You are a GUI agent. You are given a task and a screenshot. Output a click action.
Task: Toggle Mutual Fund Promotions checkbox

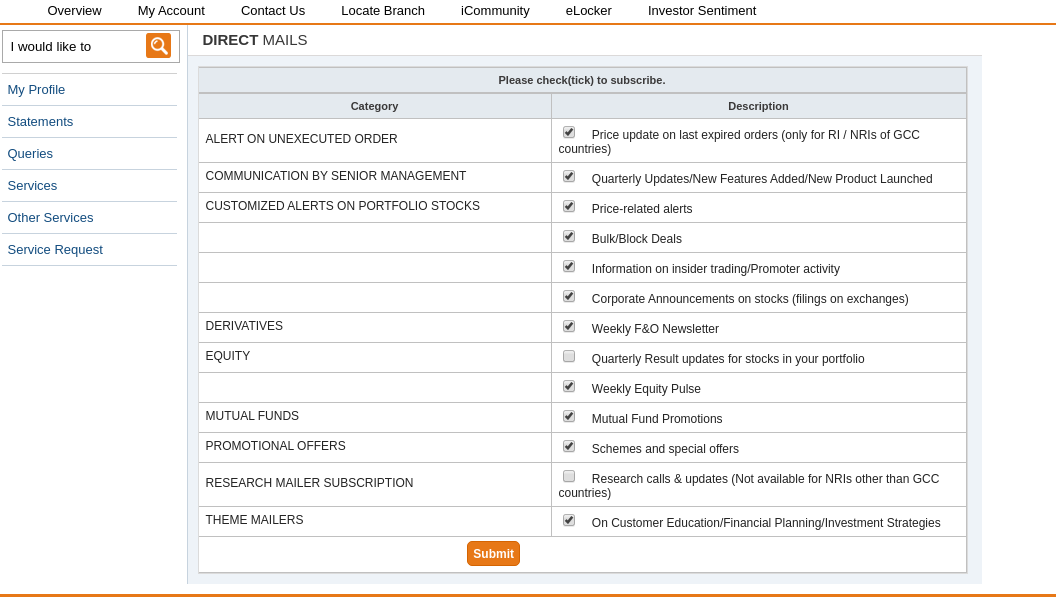pos(569,416)
